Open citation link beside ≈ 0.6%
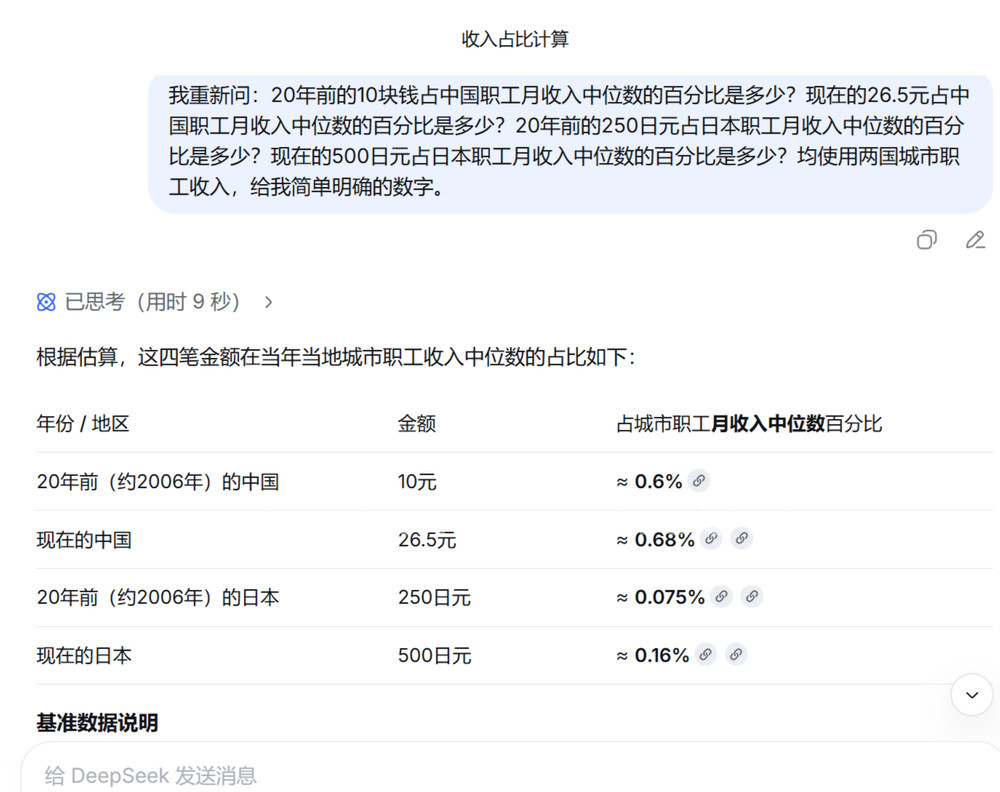 [x=699, y=481]
